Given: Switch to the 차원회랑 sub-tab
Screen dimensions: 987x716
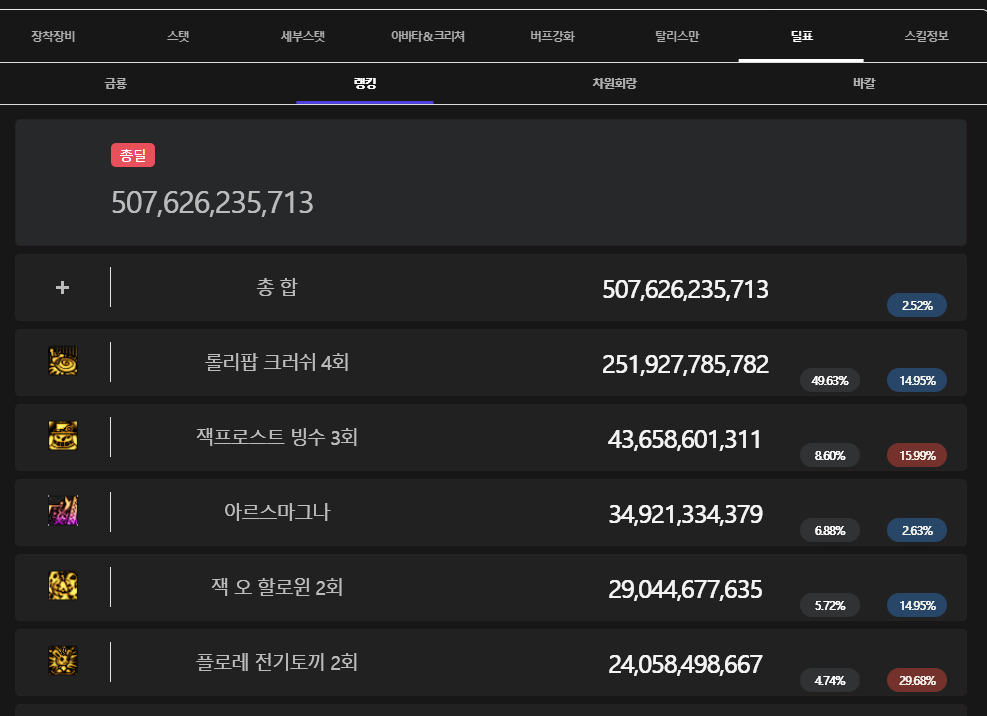Looking at the screenshot, I should point(614,84).
